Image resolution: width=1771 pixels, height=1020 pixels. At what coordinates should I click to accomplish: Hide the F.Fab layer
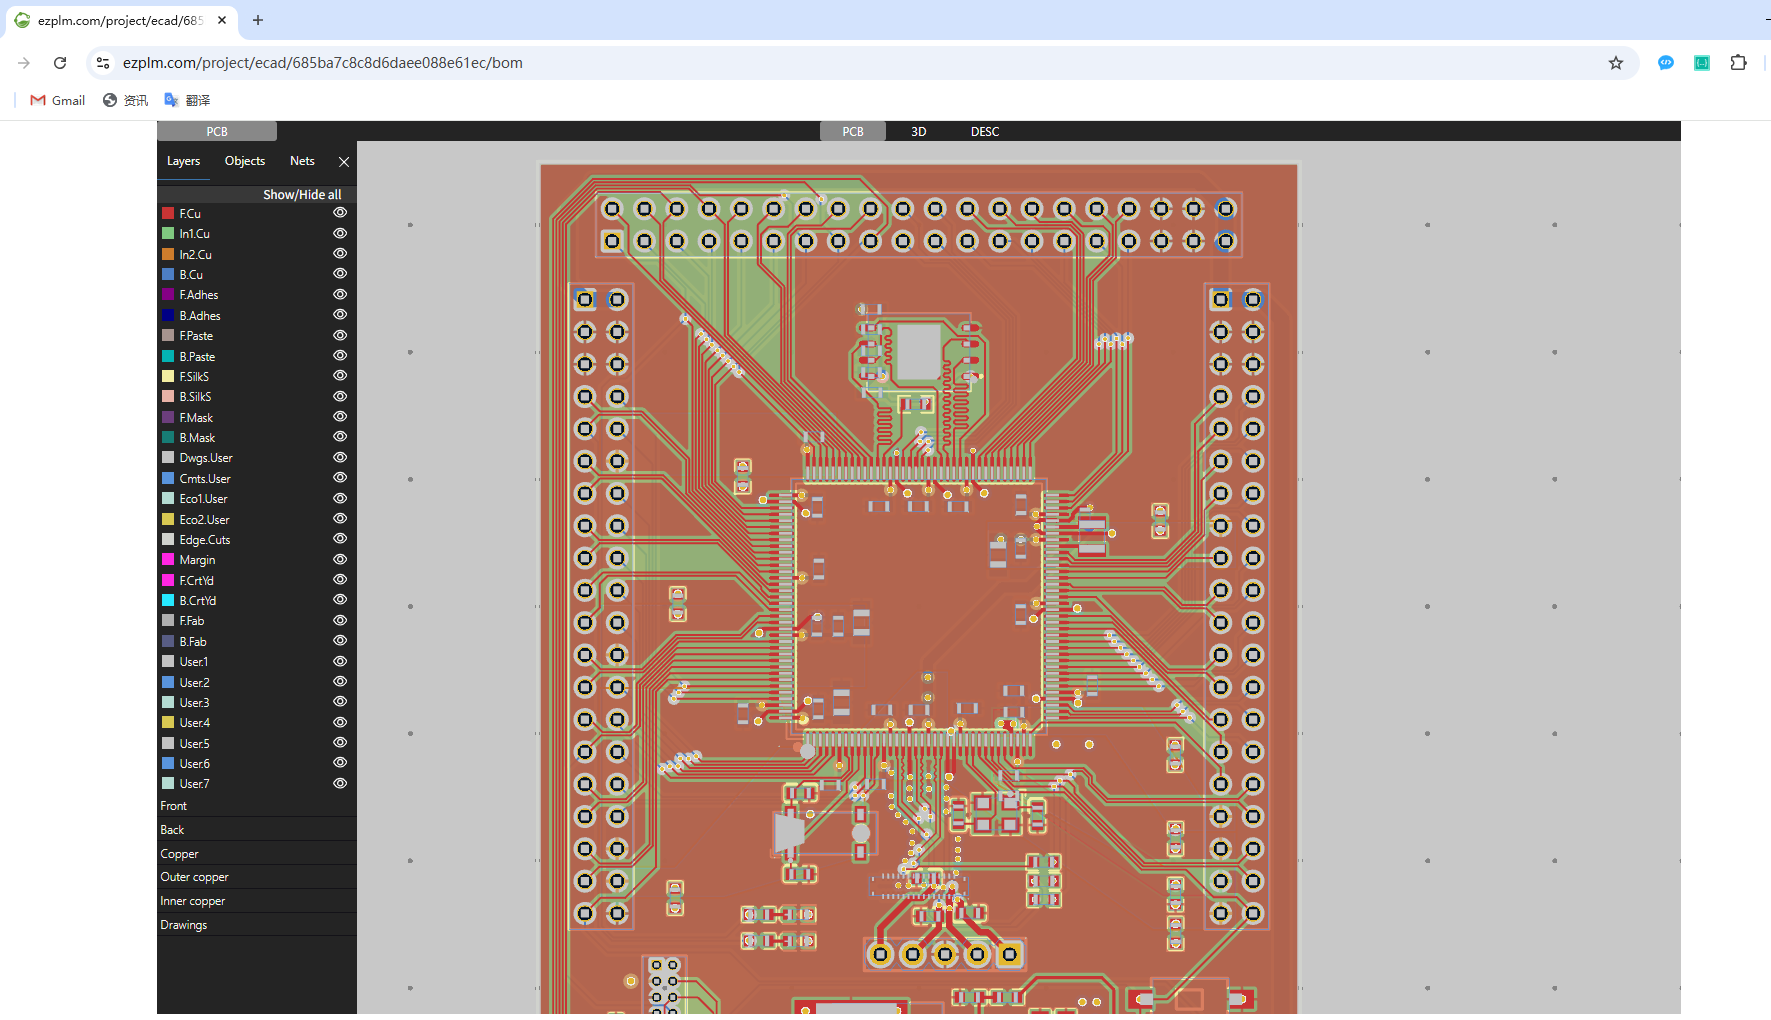pos(340,620)
